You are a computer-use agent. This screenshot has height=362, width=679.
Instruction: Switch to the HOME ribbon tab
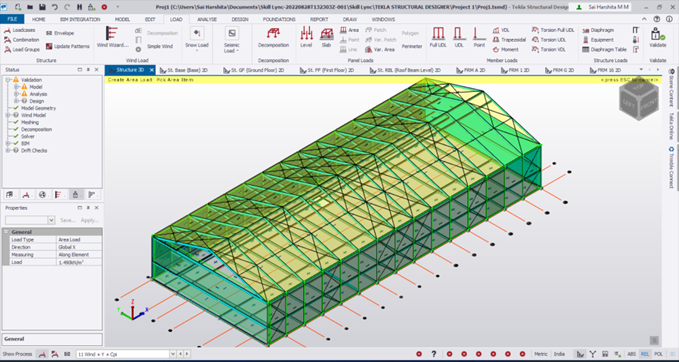[x=39, y=19]
